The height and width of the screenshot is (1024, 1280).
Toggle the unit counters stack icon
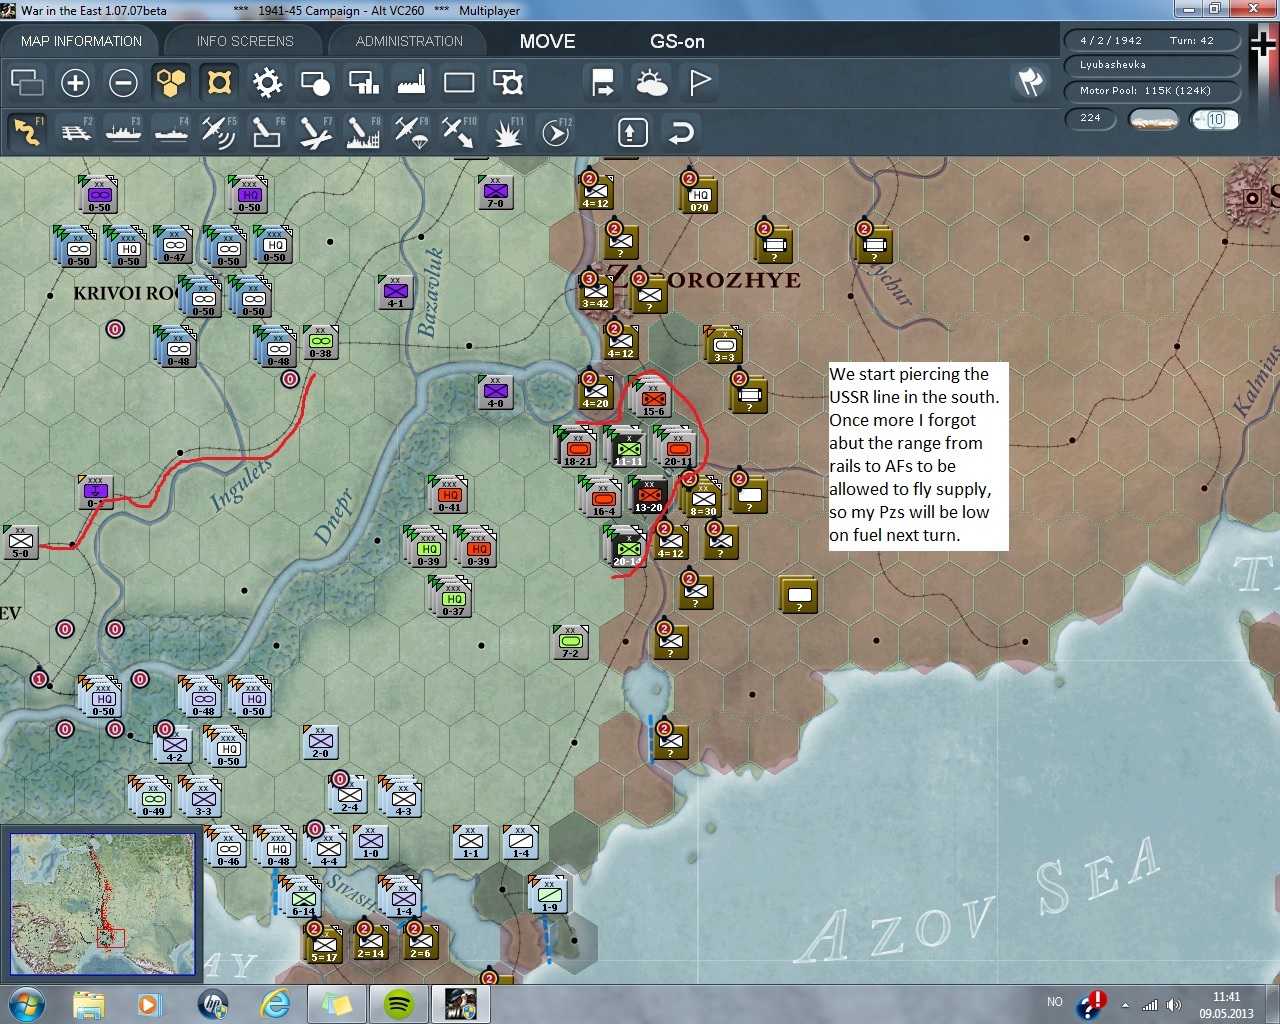point(27,82)
